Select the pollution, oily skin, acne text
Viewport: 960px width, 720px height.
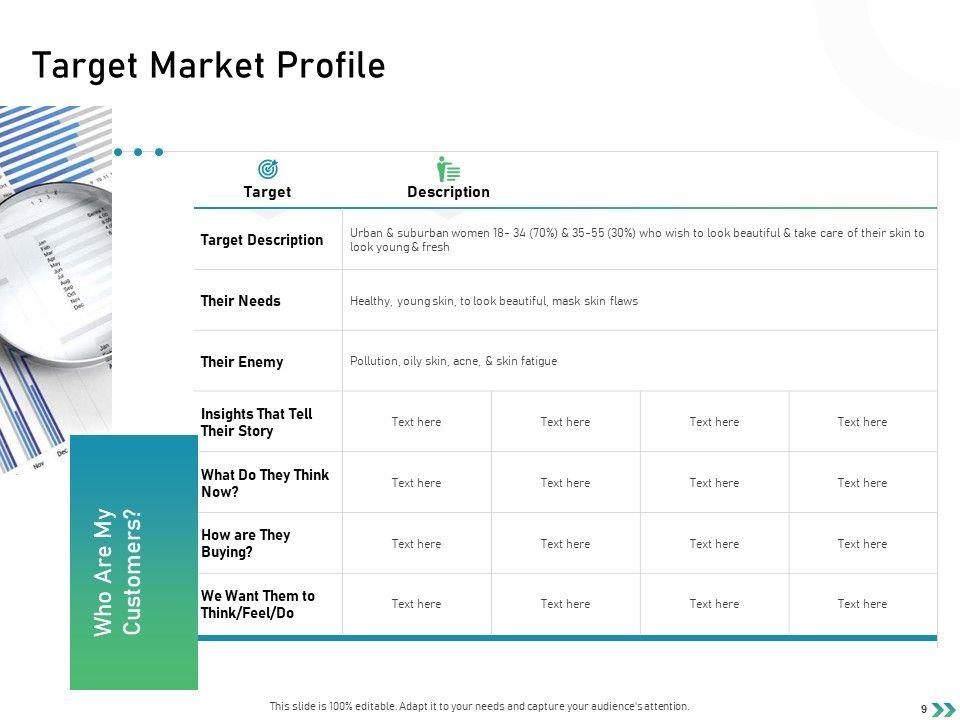click(x=453, y=361)
